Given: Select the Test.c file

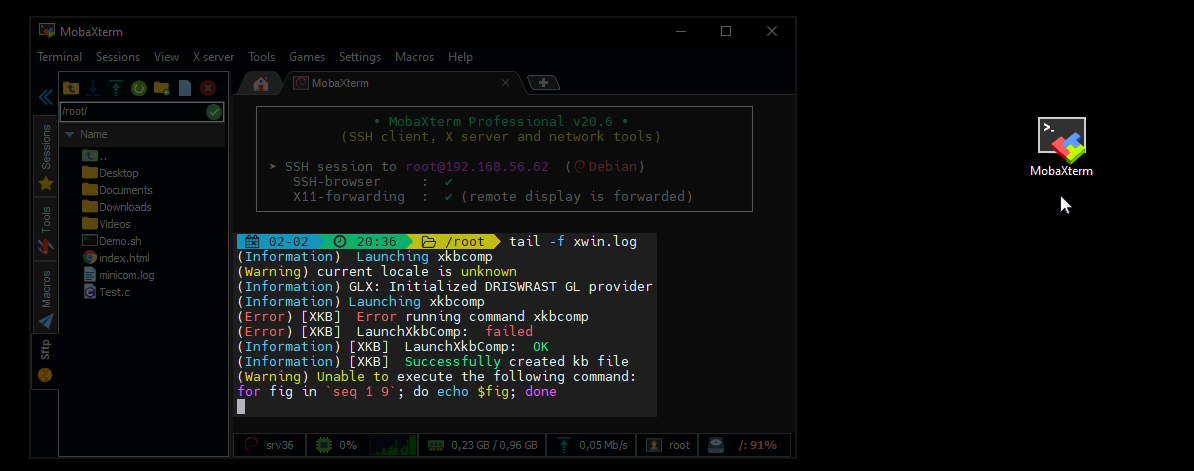Looking at the screenshot, I should click(x=106, y=291).
